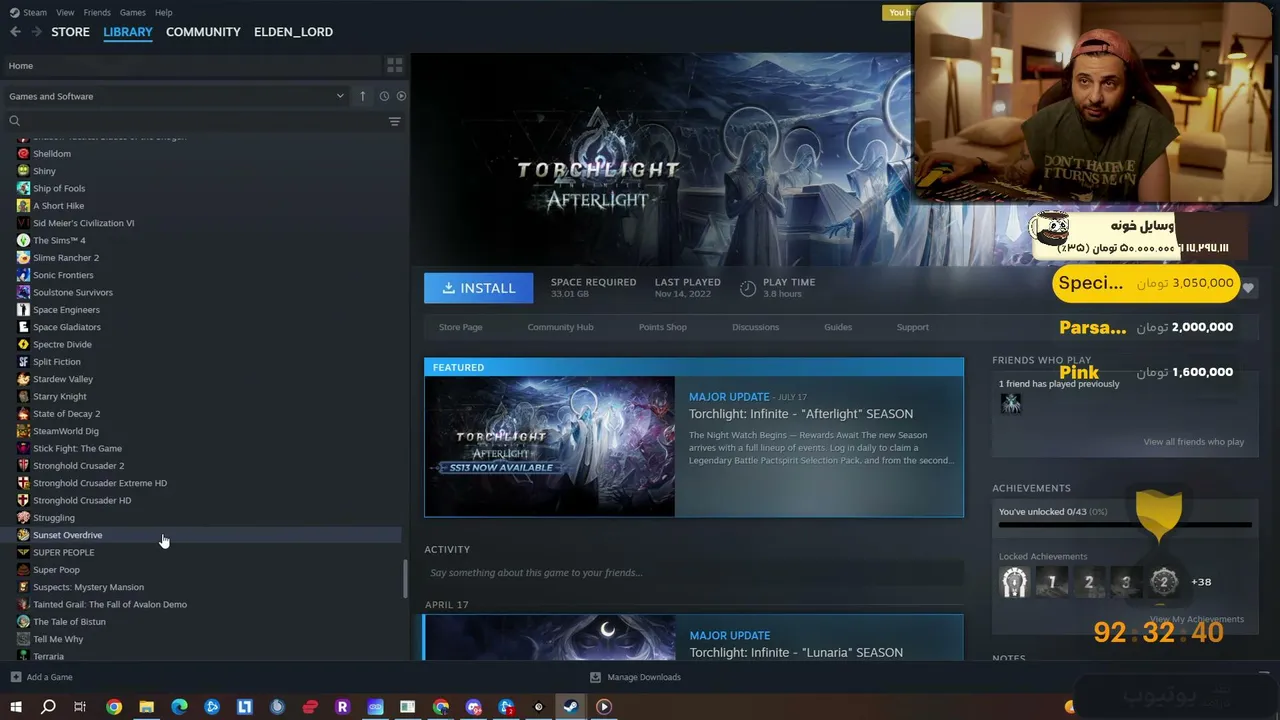The height and width of the screenshot is (720, 1280).
Task: Switch to the LIBRARY tab
Action: click(128, 32)
